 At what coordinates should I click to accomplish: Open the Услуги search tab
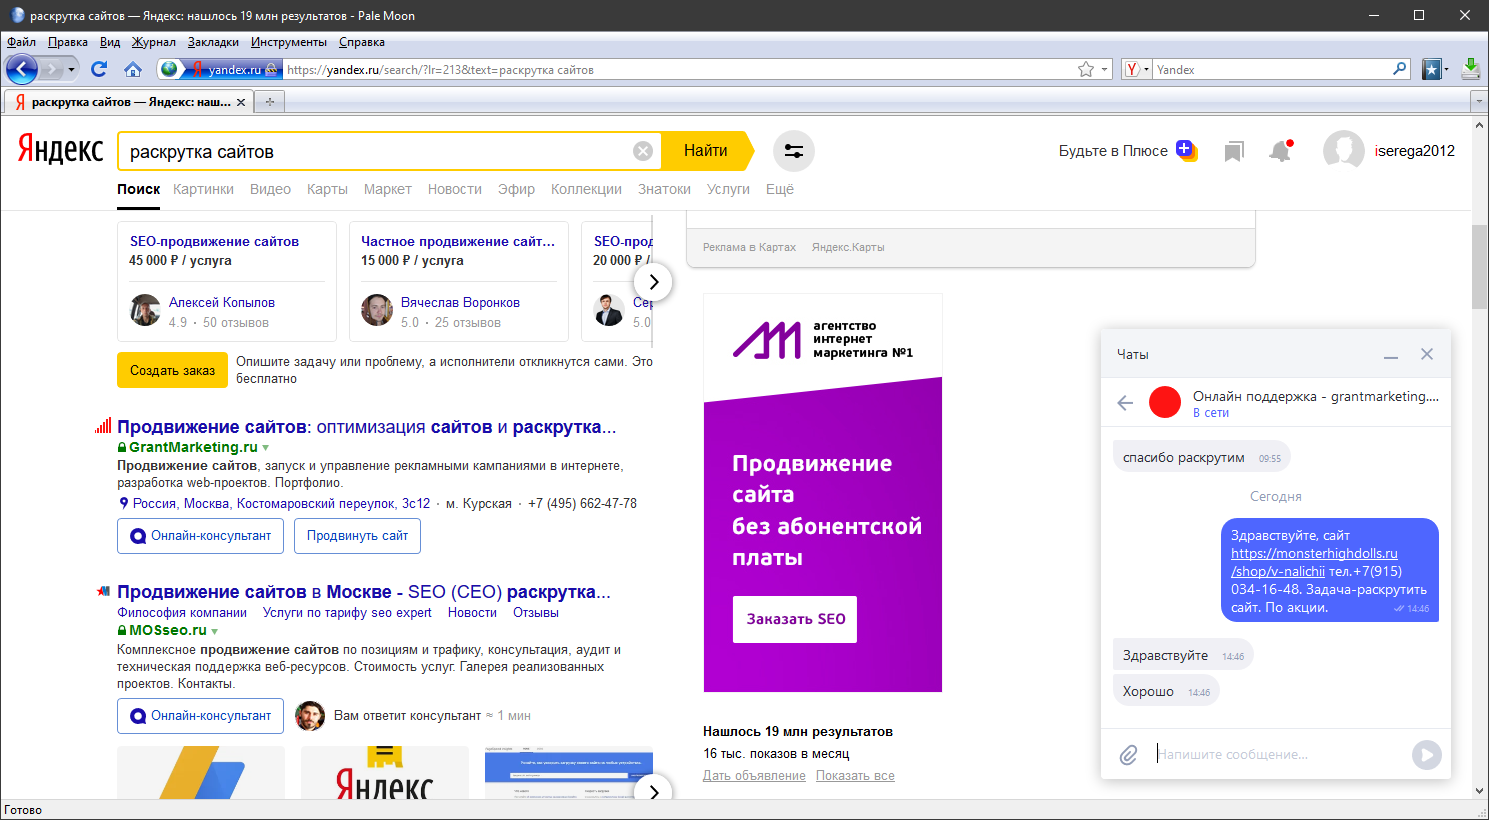[x=728, y=189]
